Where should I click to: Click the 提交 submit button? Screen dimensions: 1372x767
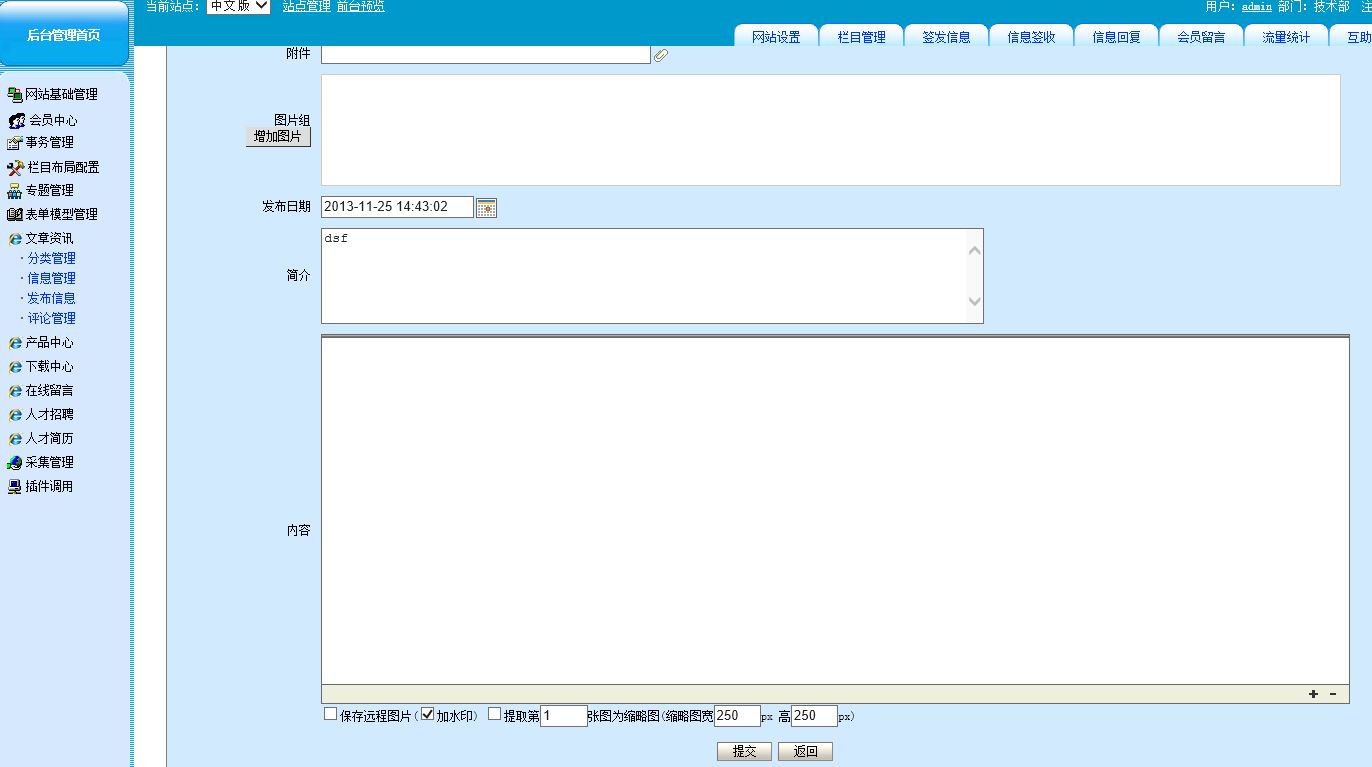point(744,751)
